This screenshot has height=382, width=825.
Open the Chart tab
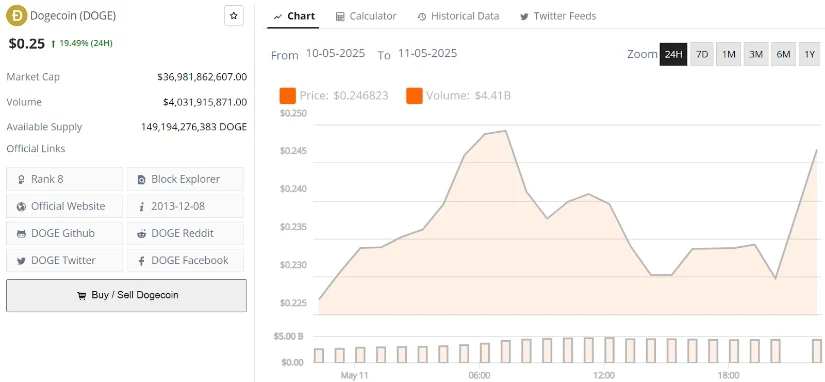coord(294,16)
